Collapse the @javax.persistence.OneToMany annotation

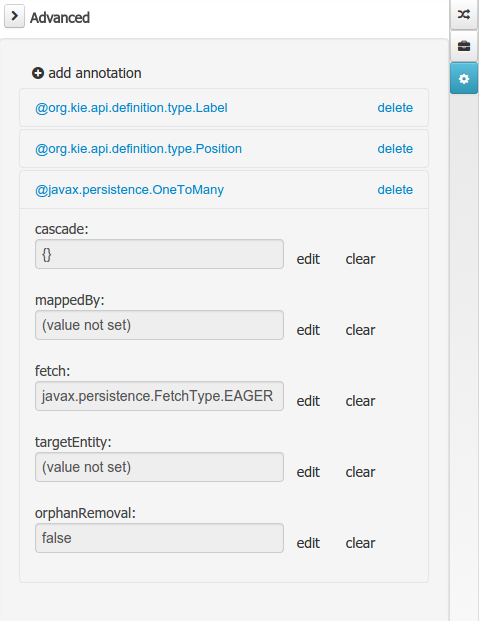coord(129,190)
